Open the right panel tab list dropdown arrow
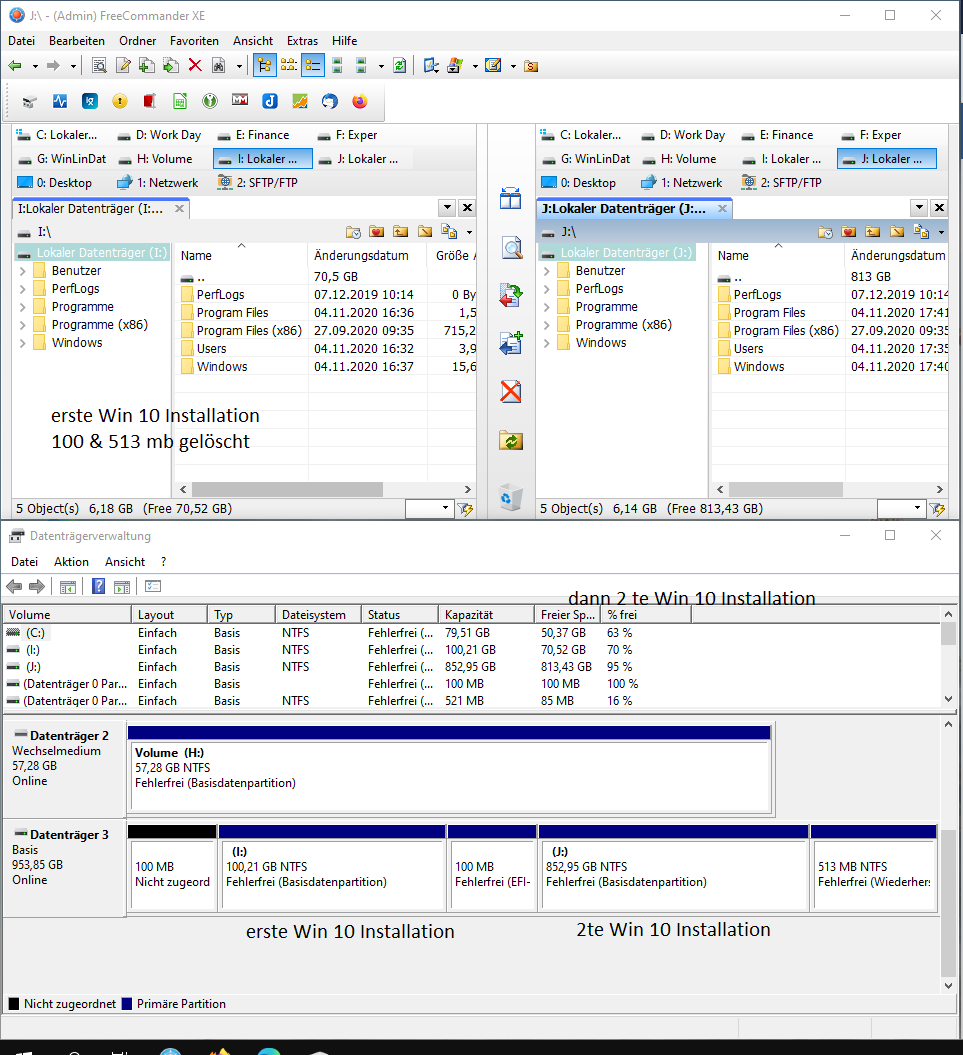The image size is (963, 1055). coord(919,208)
